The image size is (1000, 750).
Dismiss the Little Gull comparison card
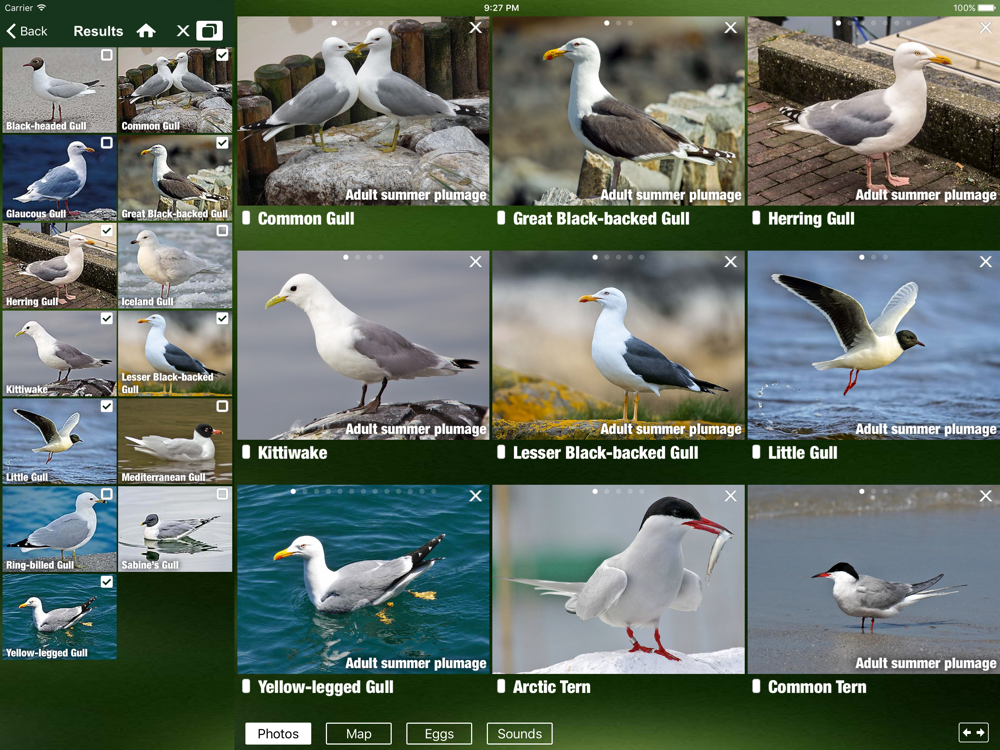[x=986, y=261]
